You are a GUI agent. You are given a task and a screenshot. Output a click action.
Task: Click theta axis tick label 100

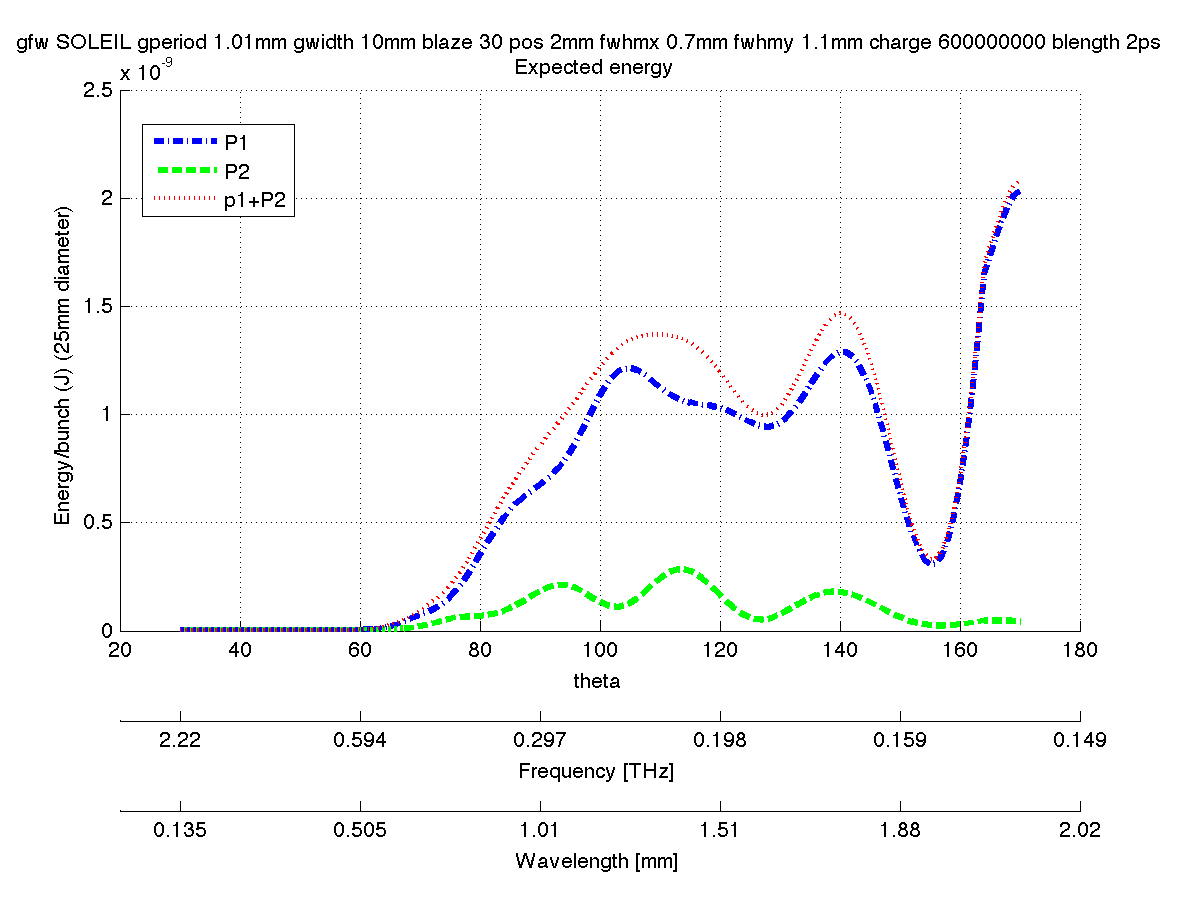coord(600,650)
